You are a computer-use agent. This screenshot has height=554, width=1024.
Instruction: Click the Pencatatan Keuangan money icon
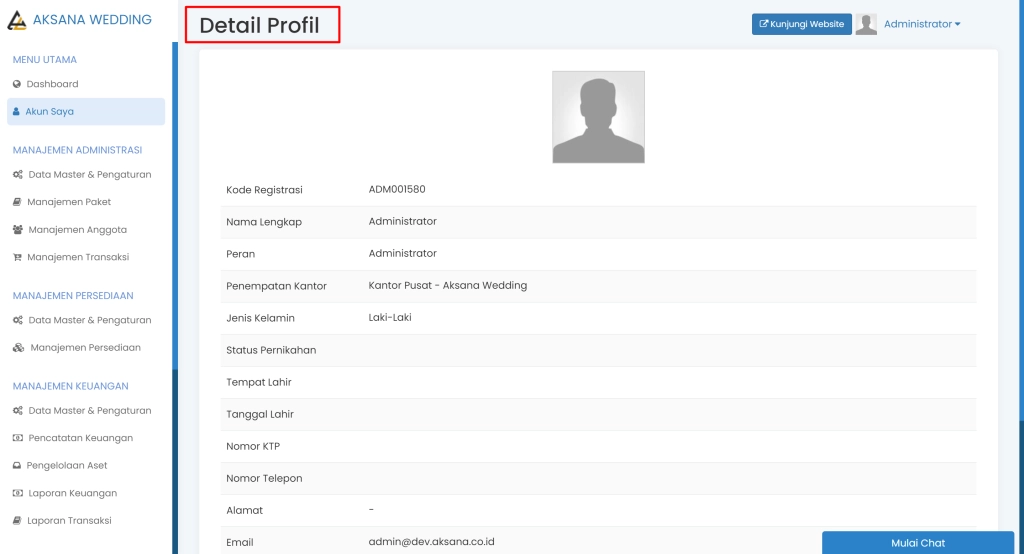click(x=17, y=438)
